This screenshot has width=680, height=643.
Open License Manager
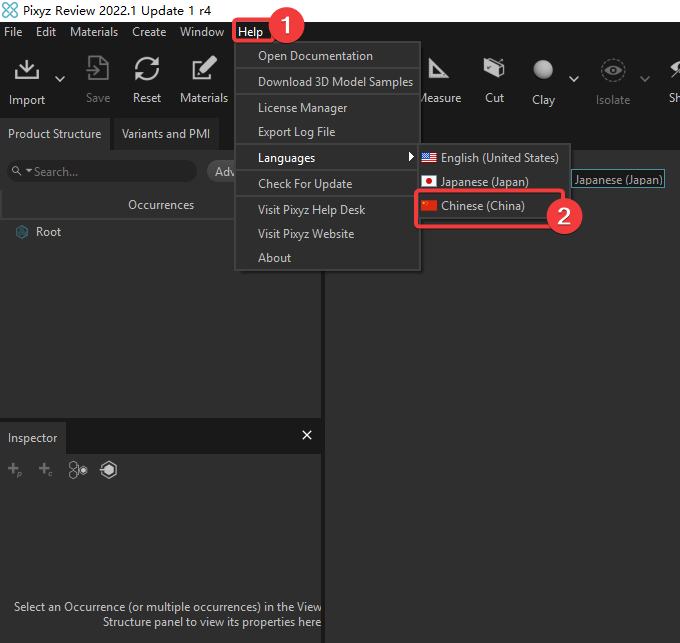click(x=328, y=108)
